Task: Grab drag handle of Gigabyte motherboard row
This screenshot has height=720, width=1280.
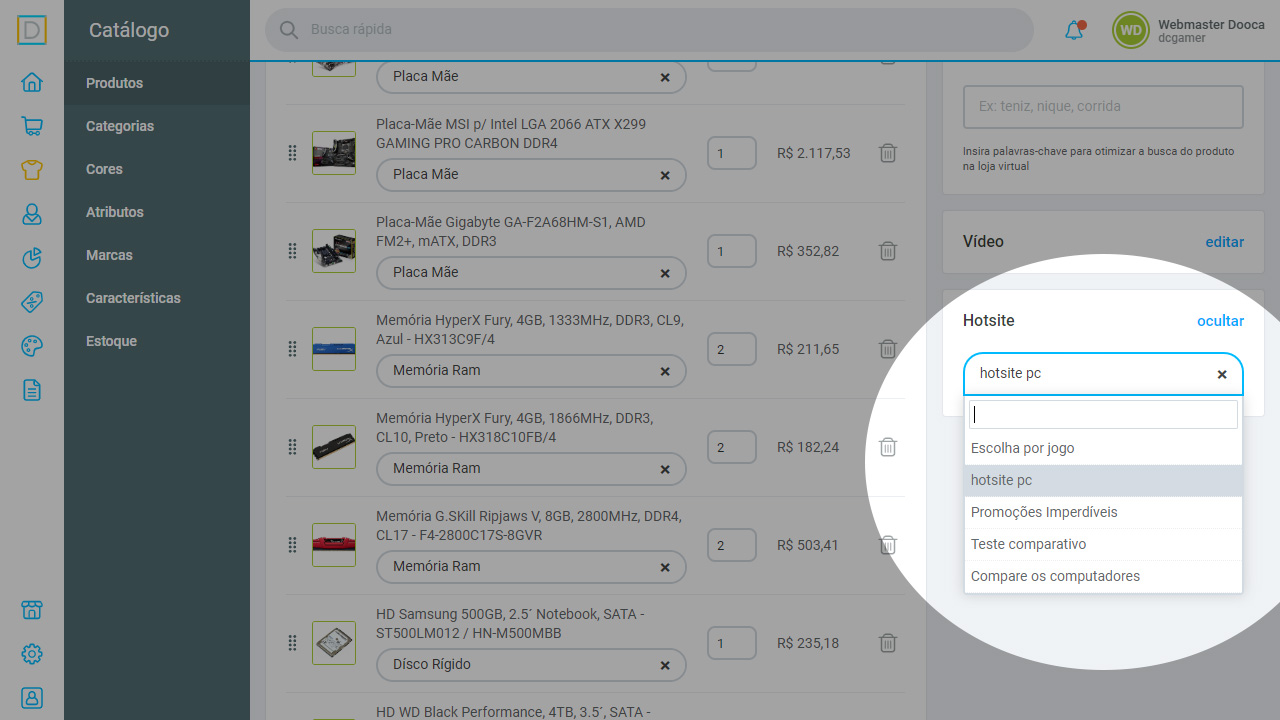Action: 293,251
